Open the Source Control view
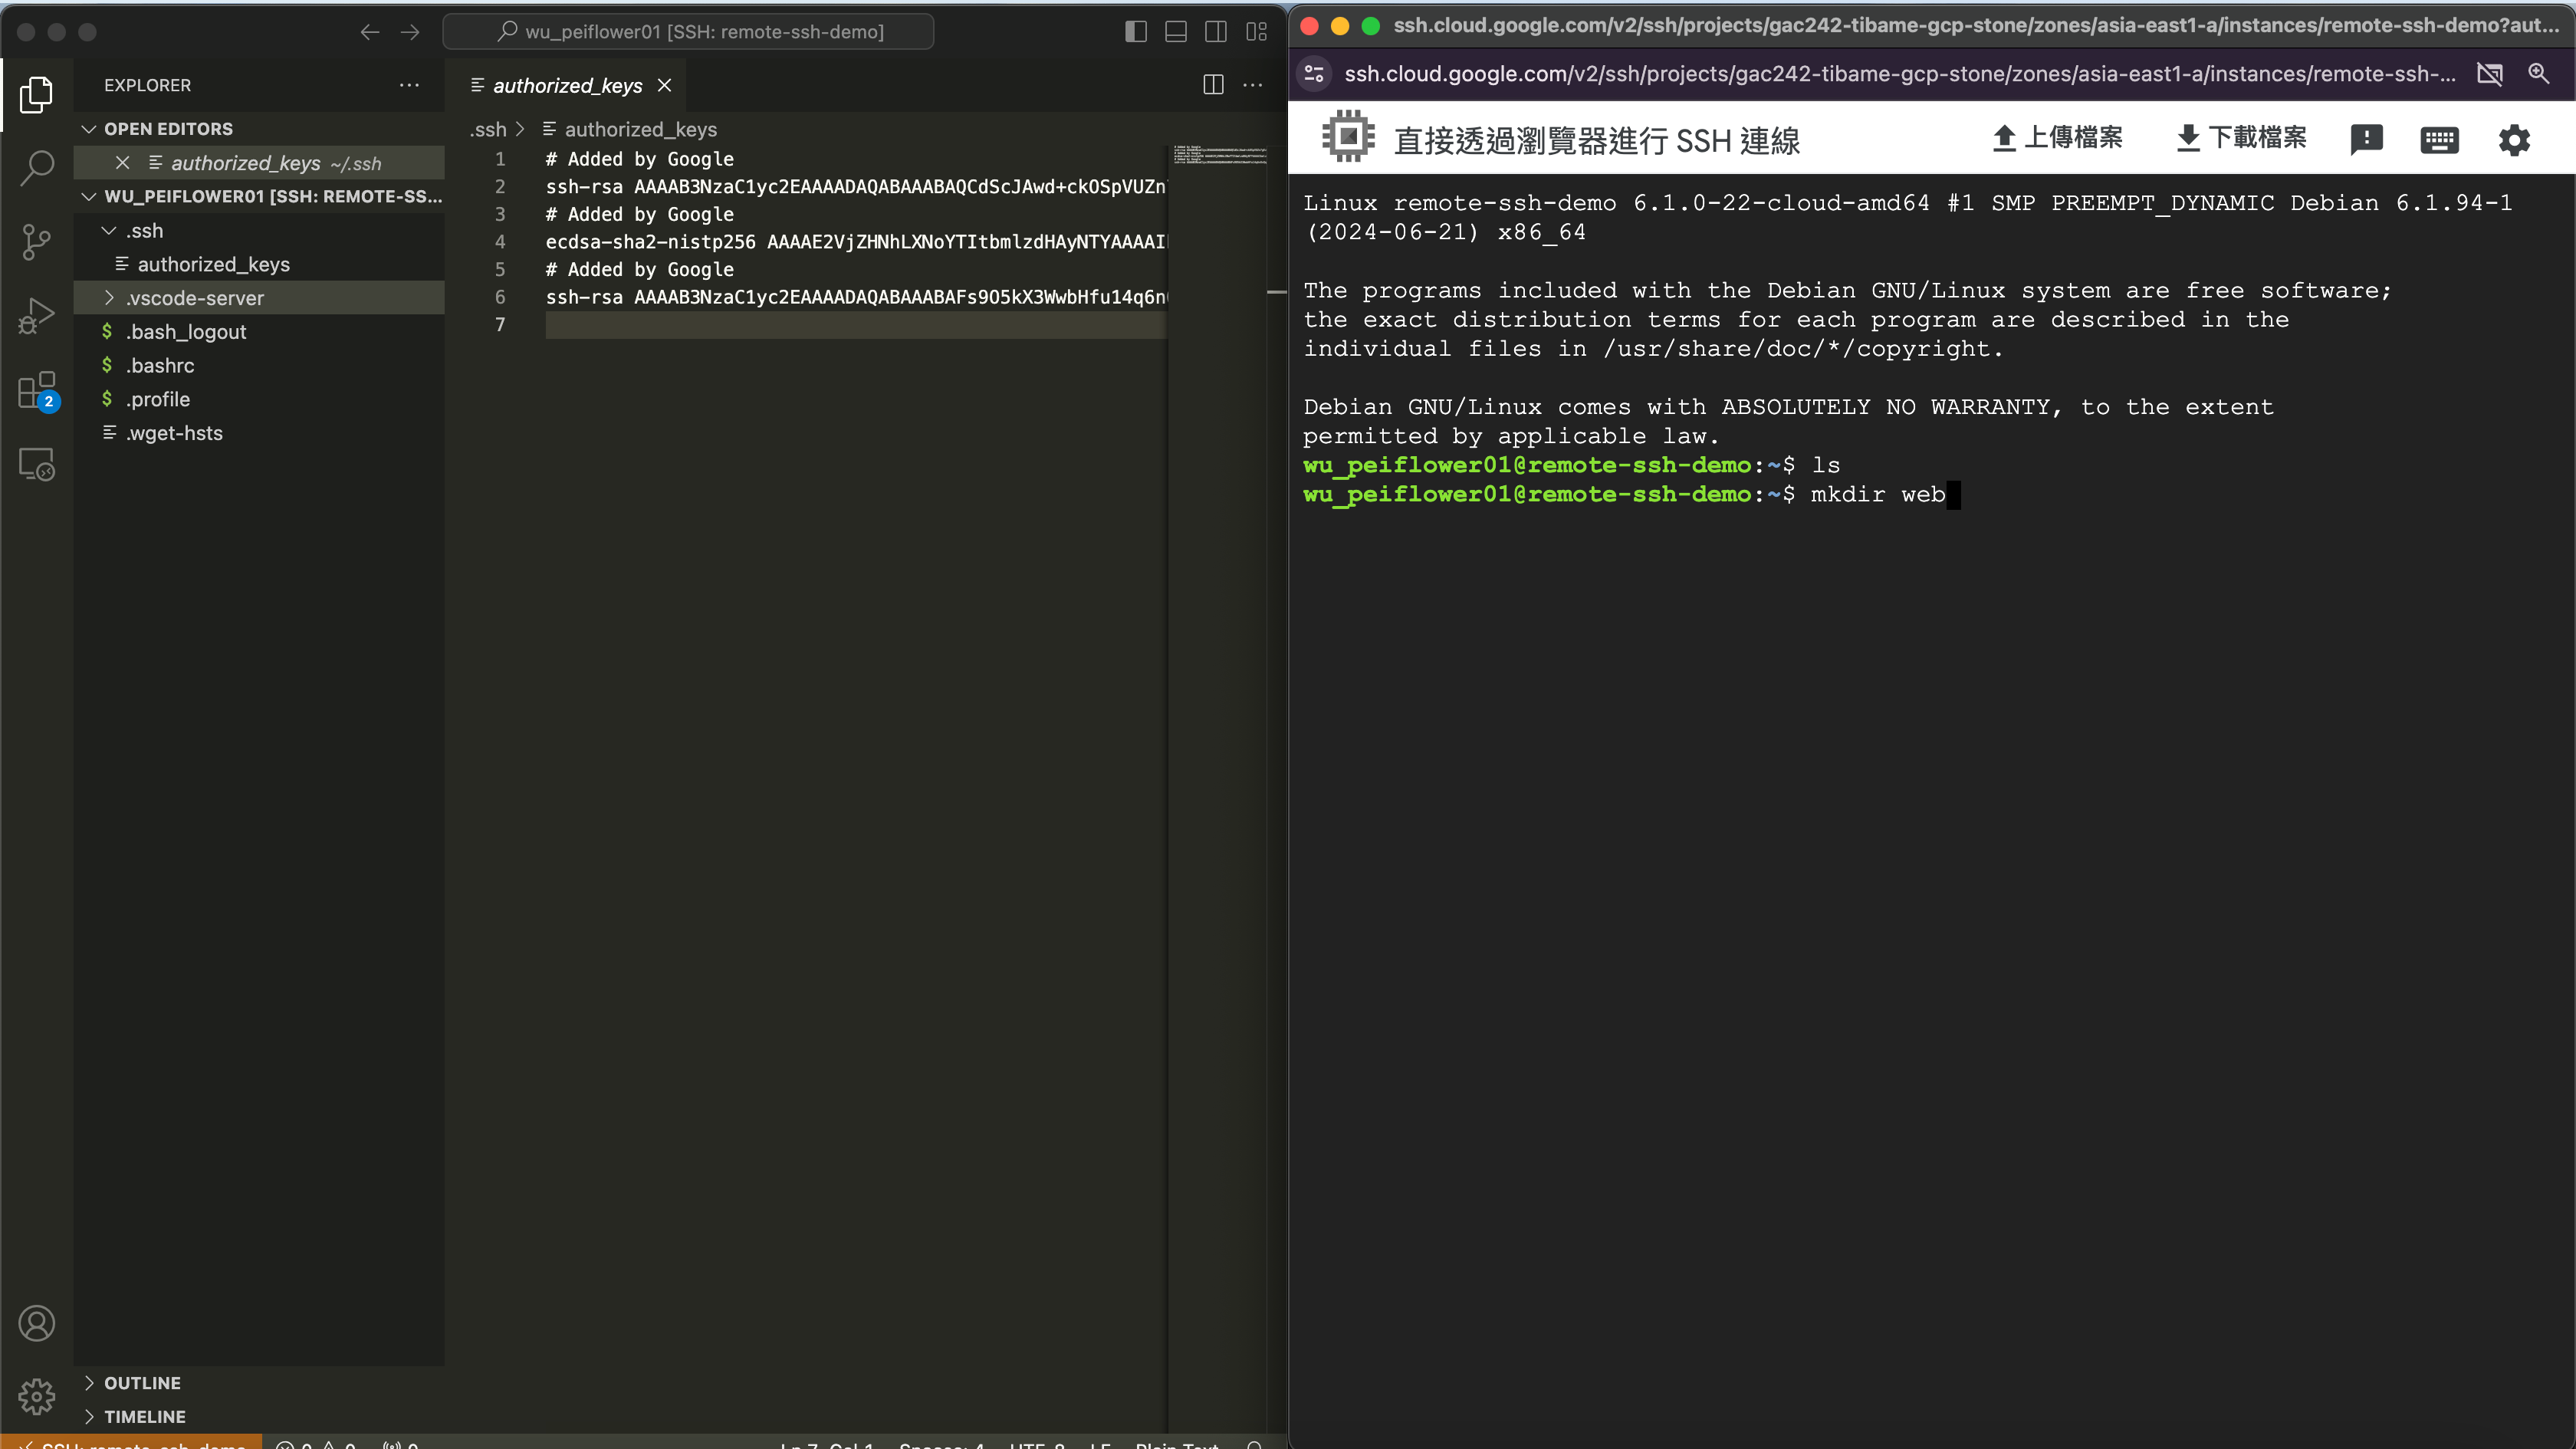 [x=37, y=241]
